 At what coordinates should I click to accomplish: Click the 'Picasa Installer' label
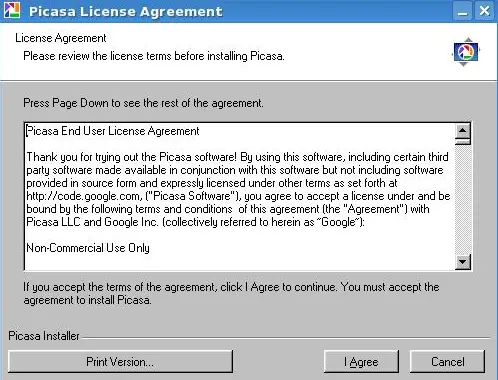44,336
